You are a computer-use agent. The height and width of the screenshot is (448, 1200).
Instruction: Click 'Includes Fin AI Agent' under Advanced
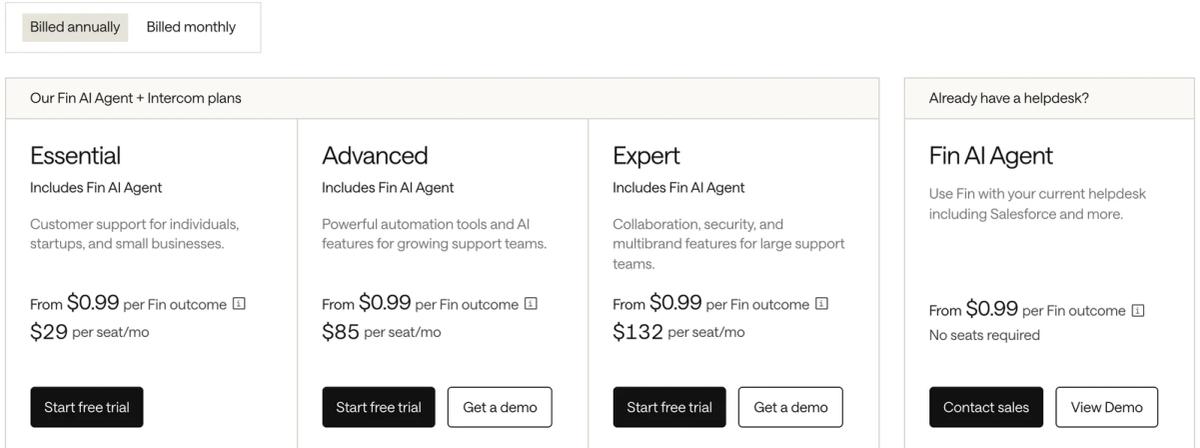(388, 187)
